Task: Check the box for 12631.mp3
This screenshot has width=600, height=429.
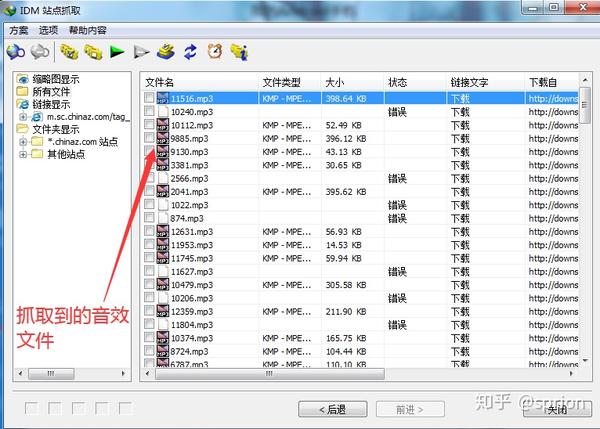Action: pyautogui.click(x=149, y=231)
